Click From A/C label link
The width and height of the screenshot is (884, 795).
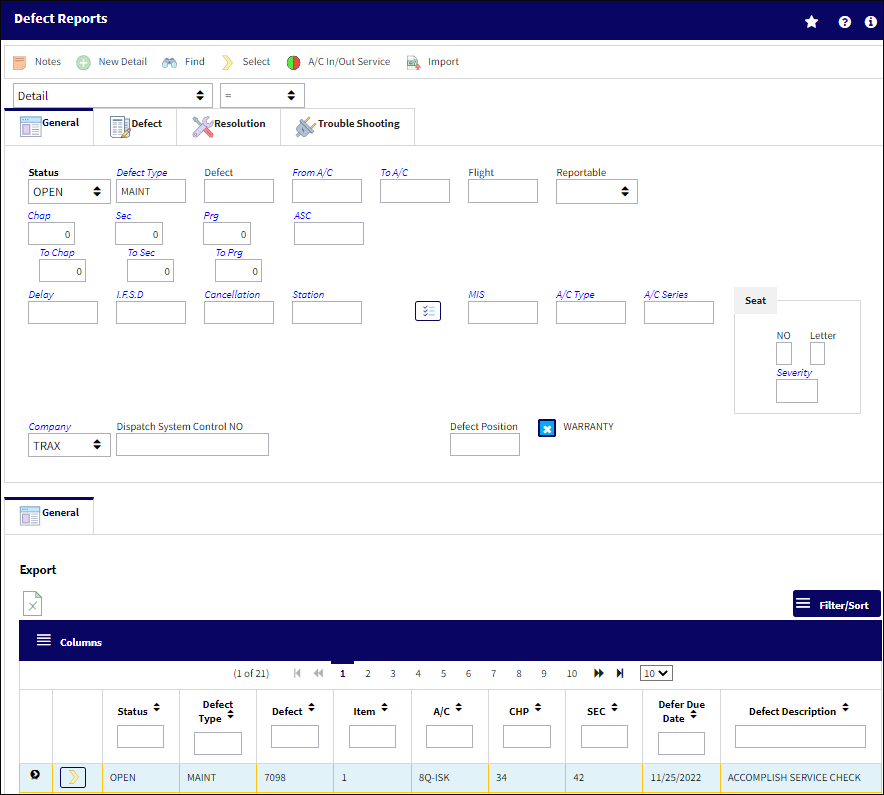tap(312, 173)
